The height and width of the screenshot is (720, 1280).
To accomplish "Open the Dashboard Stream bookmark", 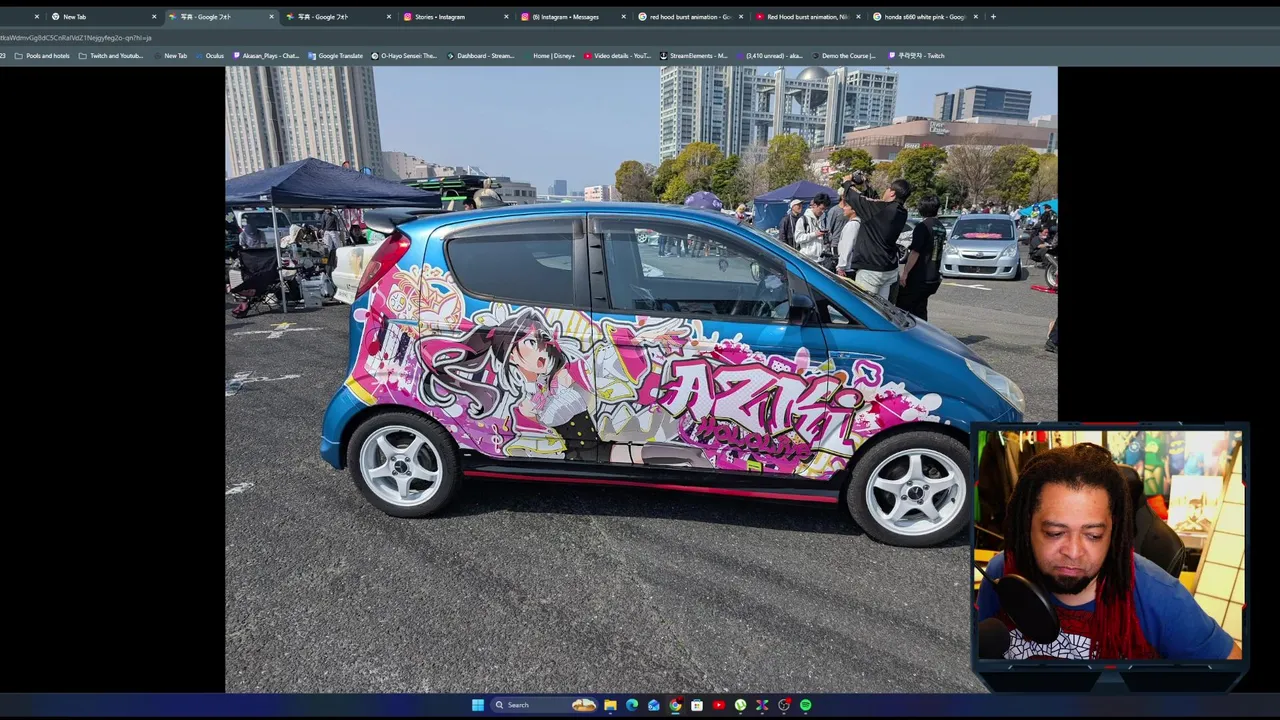I will pyautogui.click(x=480, y=56).
